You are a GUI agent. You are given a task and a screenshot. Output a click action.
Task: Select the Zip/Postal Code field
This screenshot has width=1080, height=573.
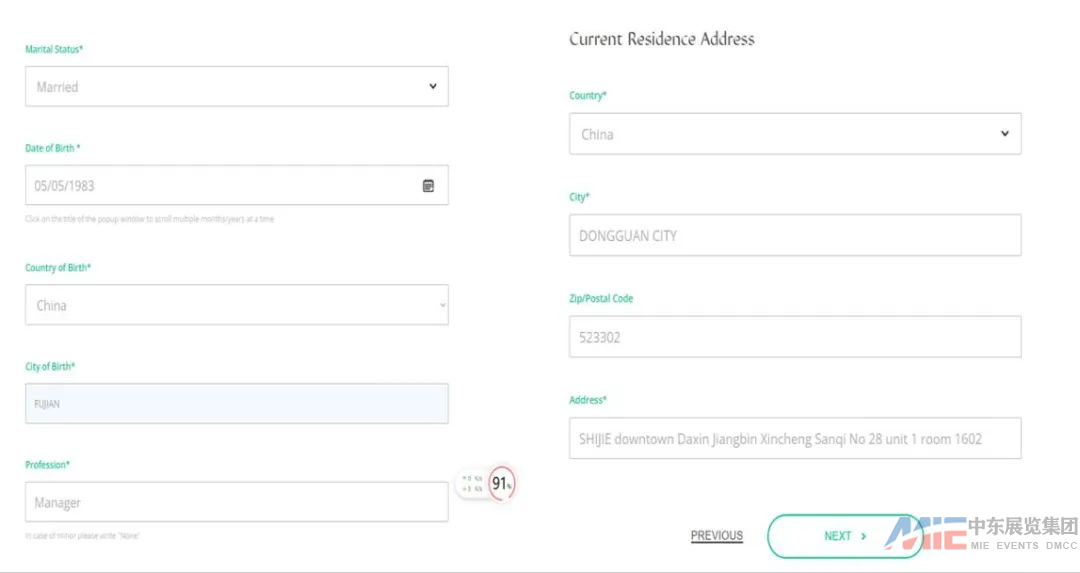tap(794, 337)
